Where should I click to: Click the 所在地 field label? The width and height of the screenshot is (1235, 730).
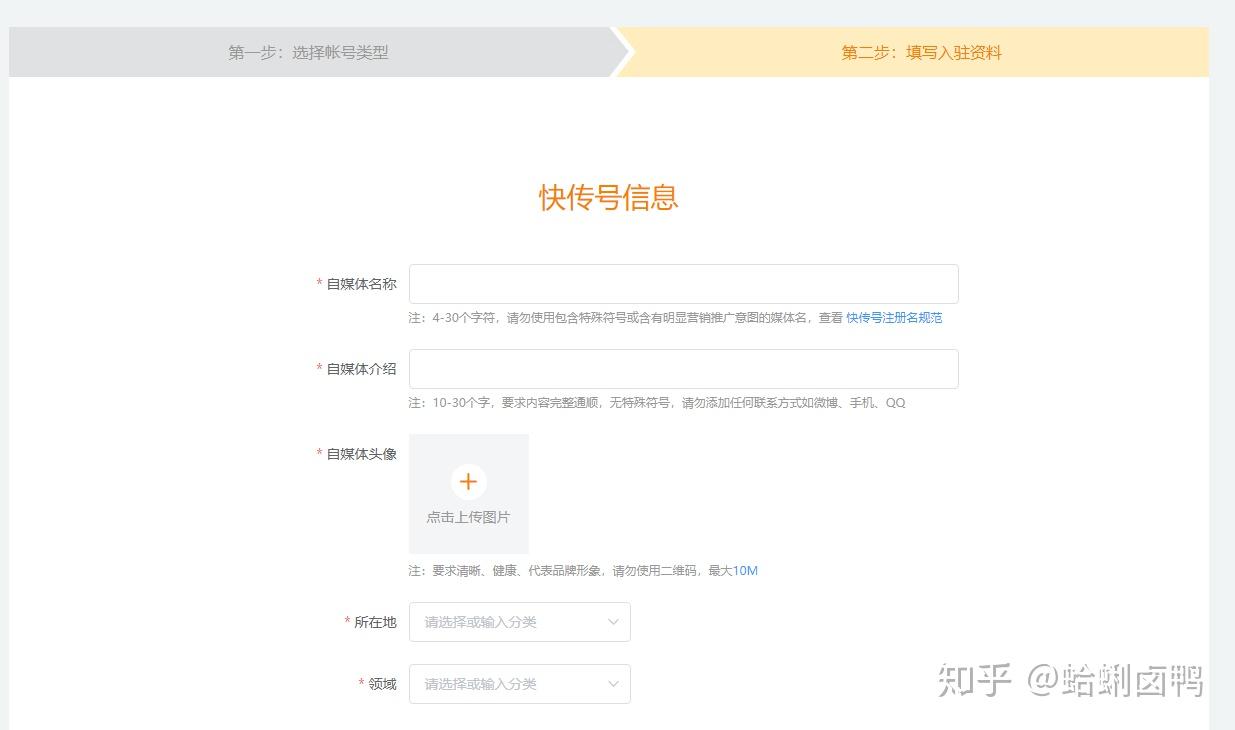[375, 622]
